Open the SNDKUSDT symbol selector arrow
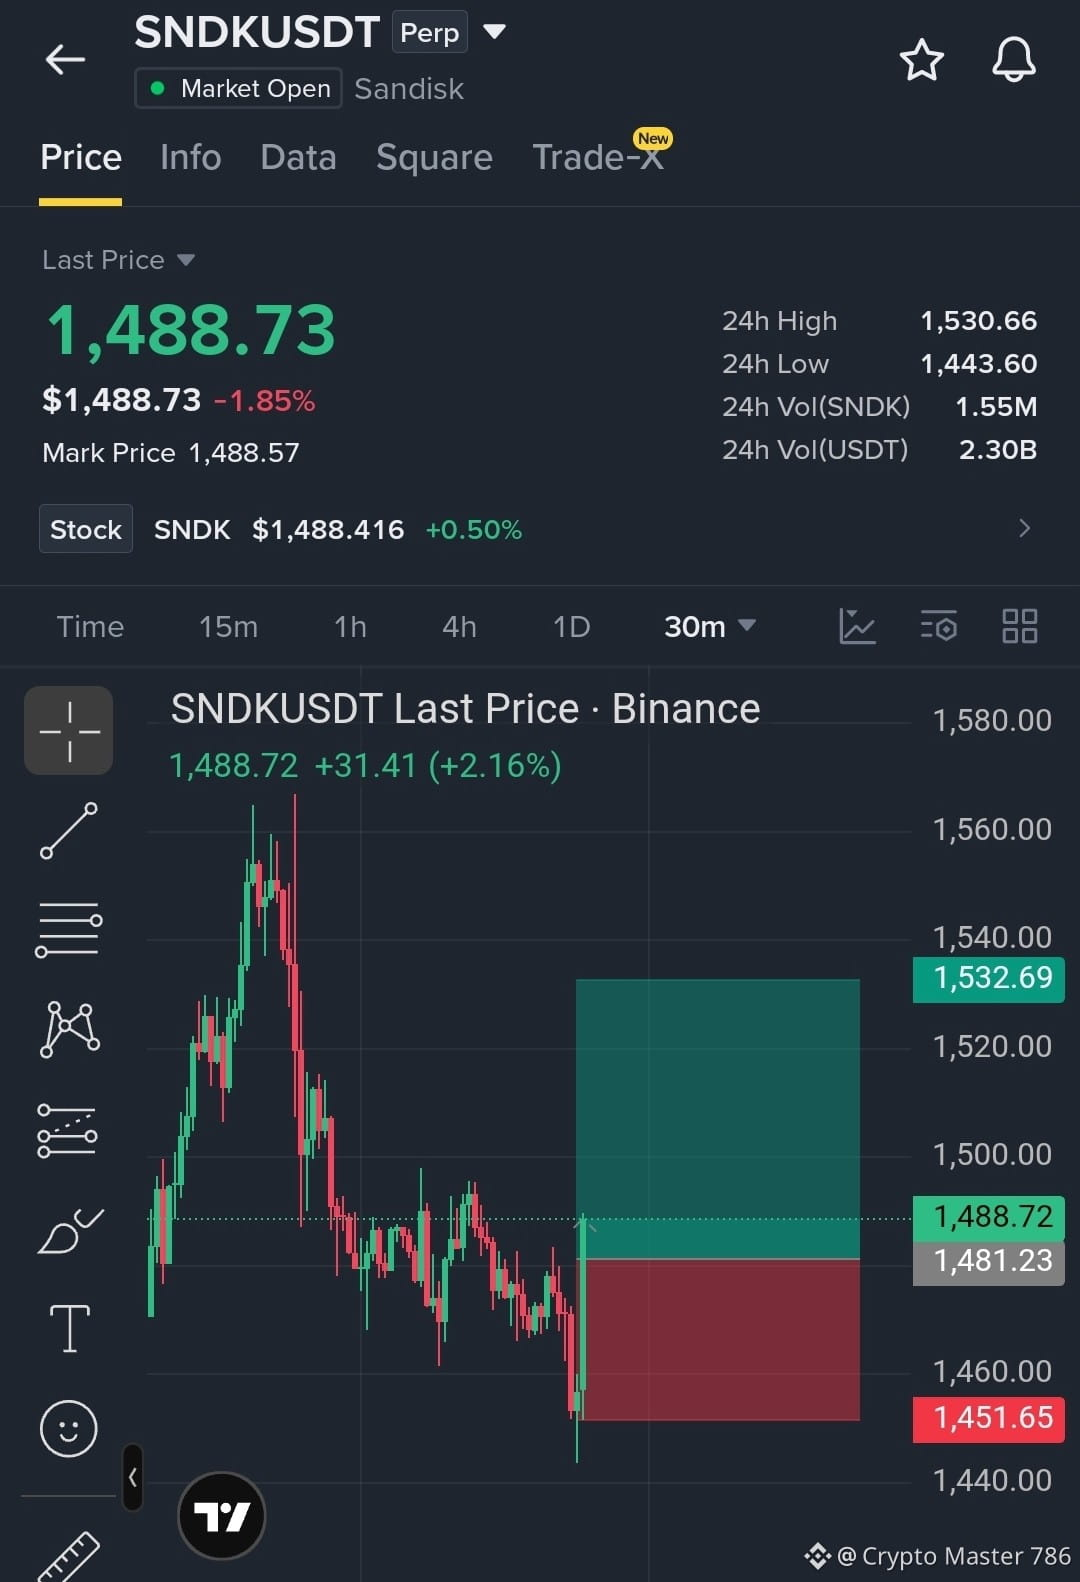Screen dimensions: 1080x1582 coord(494,32)
